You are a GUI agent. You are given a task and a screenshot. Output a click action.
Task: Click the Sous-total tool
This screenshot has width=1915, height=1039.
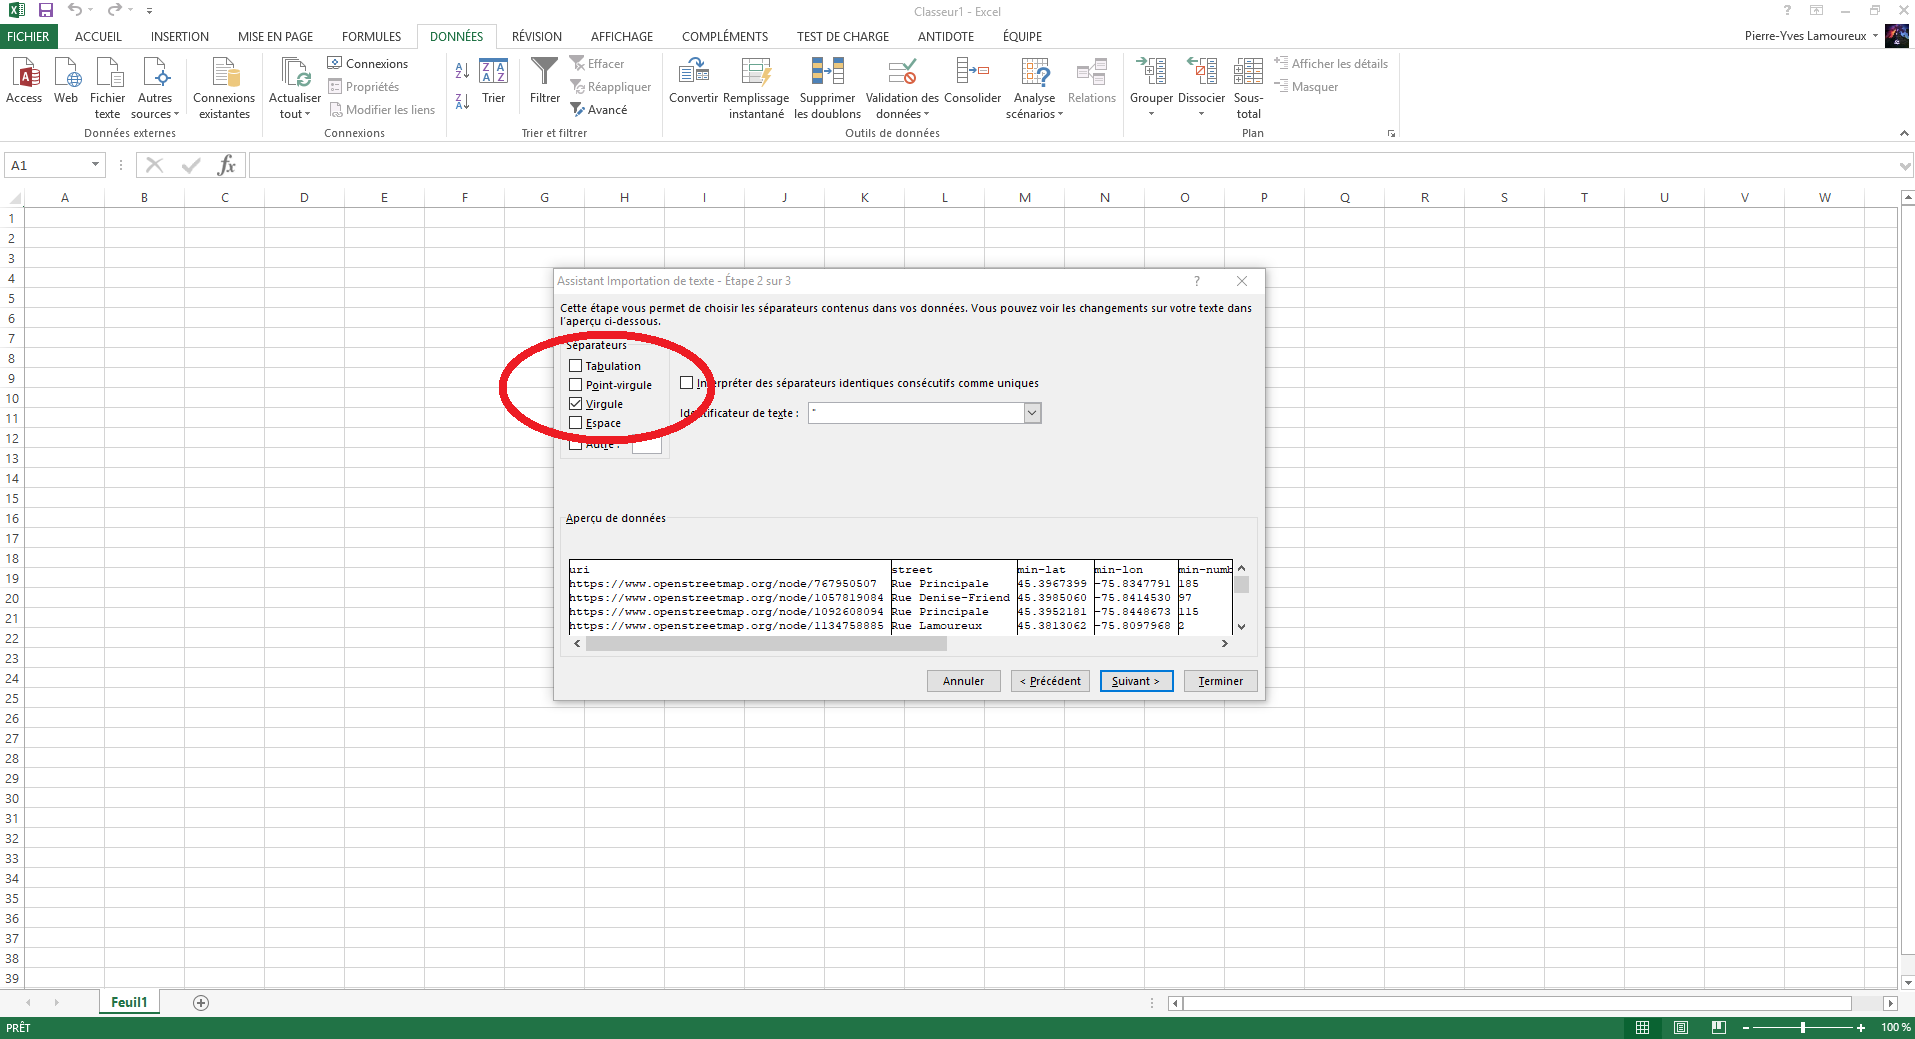click(x=1248, y=88)
